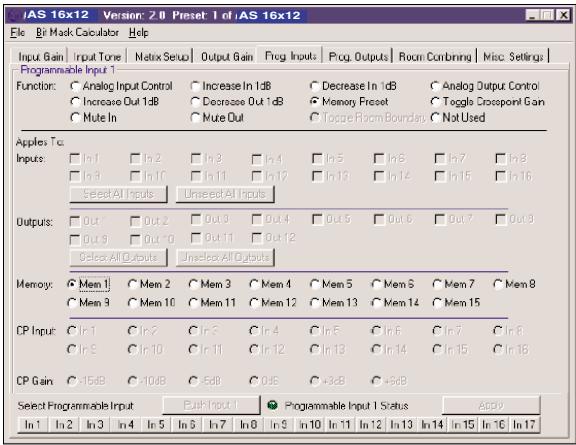Image resolution: width=576 pixels, height=445 pixels.
Task: Select programmable input In 17 button
Action: [524, 425]
